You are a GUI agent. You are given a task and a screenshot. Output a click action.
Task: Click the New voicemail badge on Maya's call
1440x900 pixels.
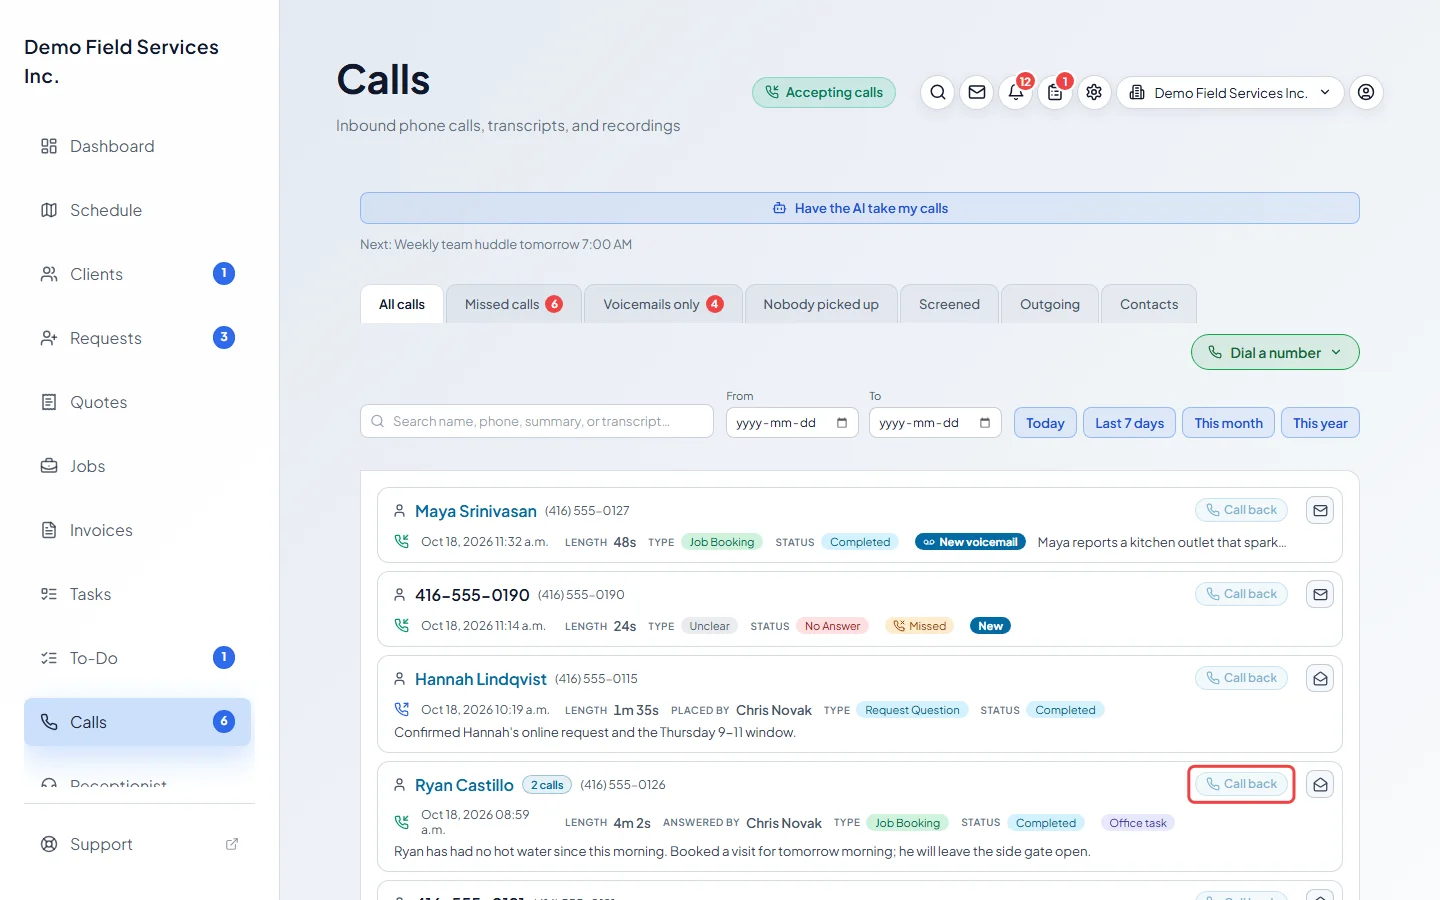[x=970, y=542]
